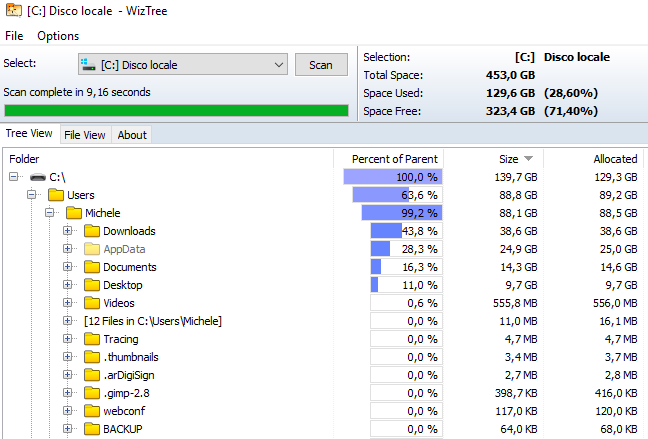Click the 24,9 GB size of AppData
Viewport: 648px width, 439px height.
518,249
